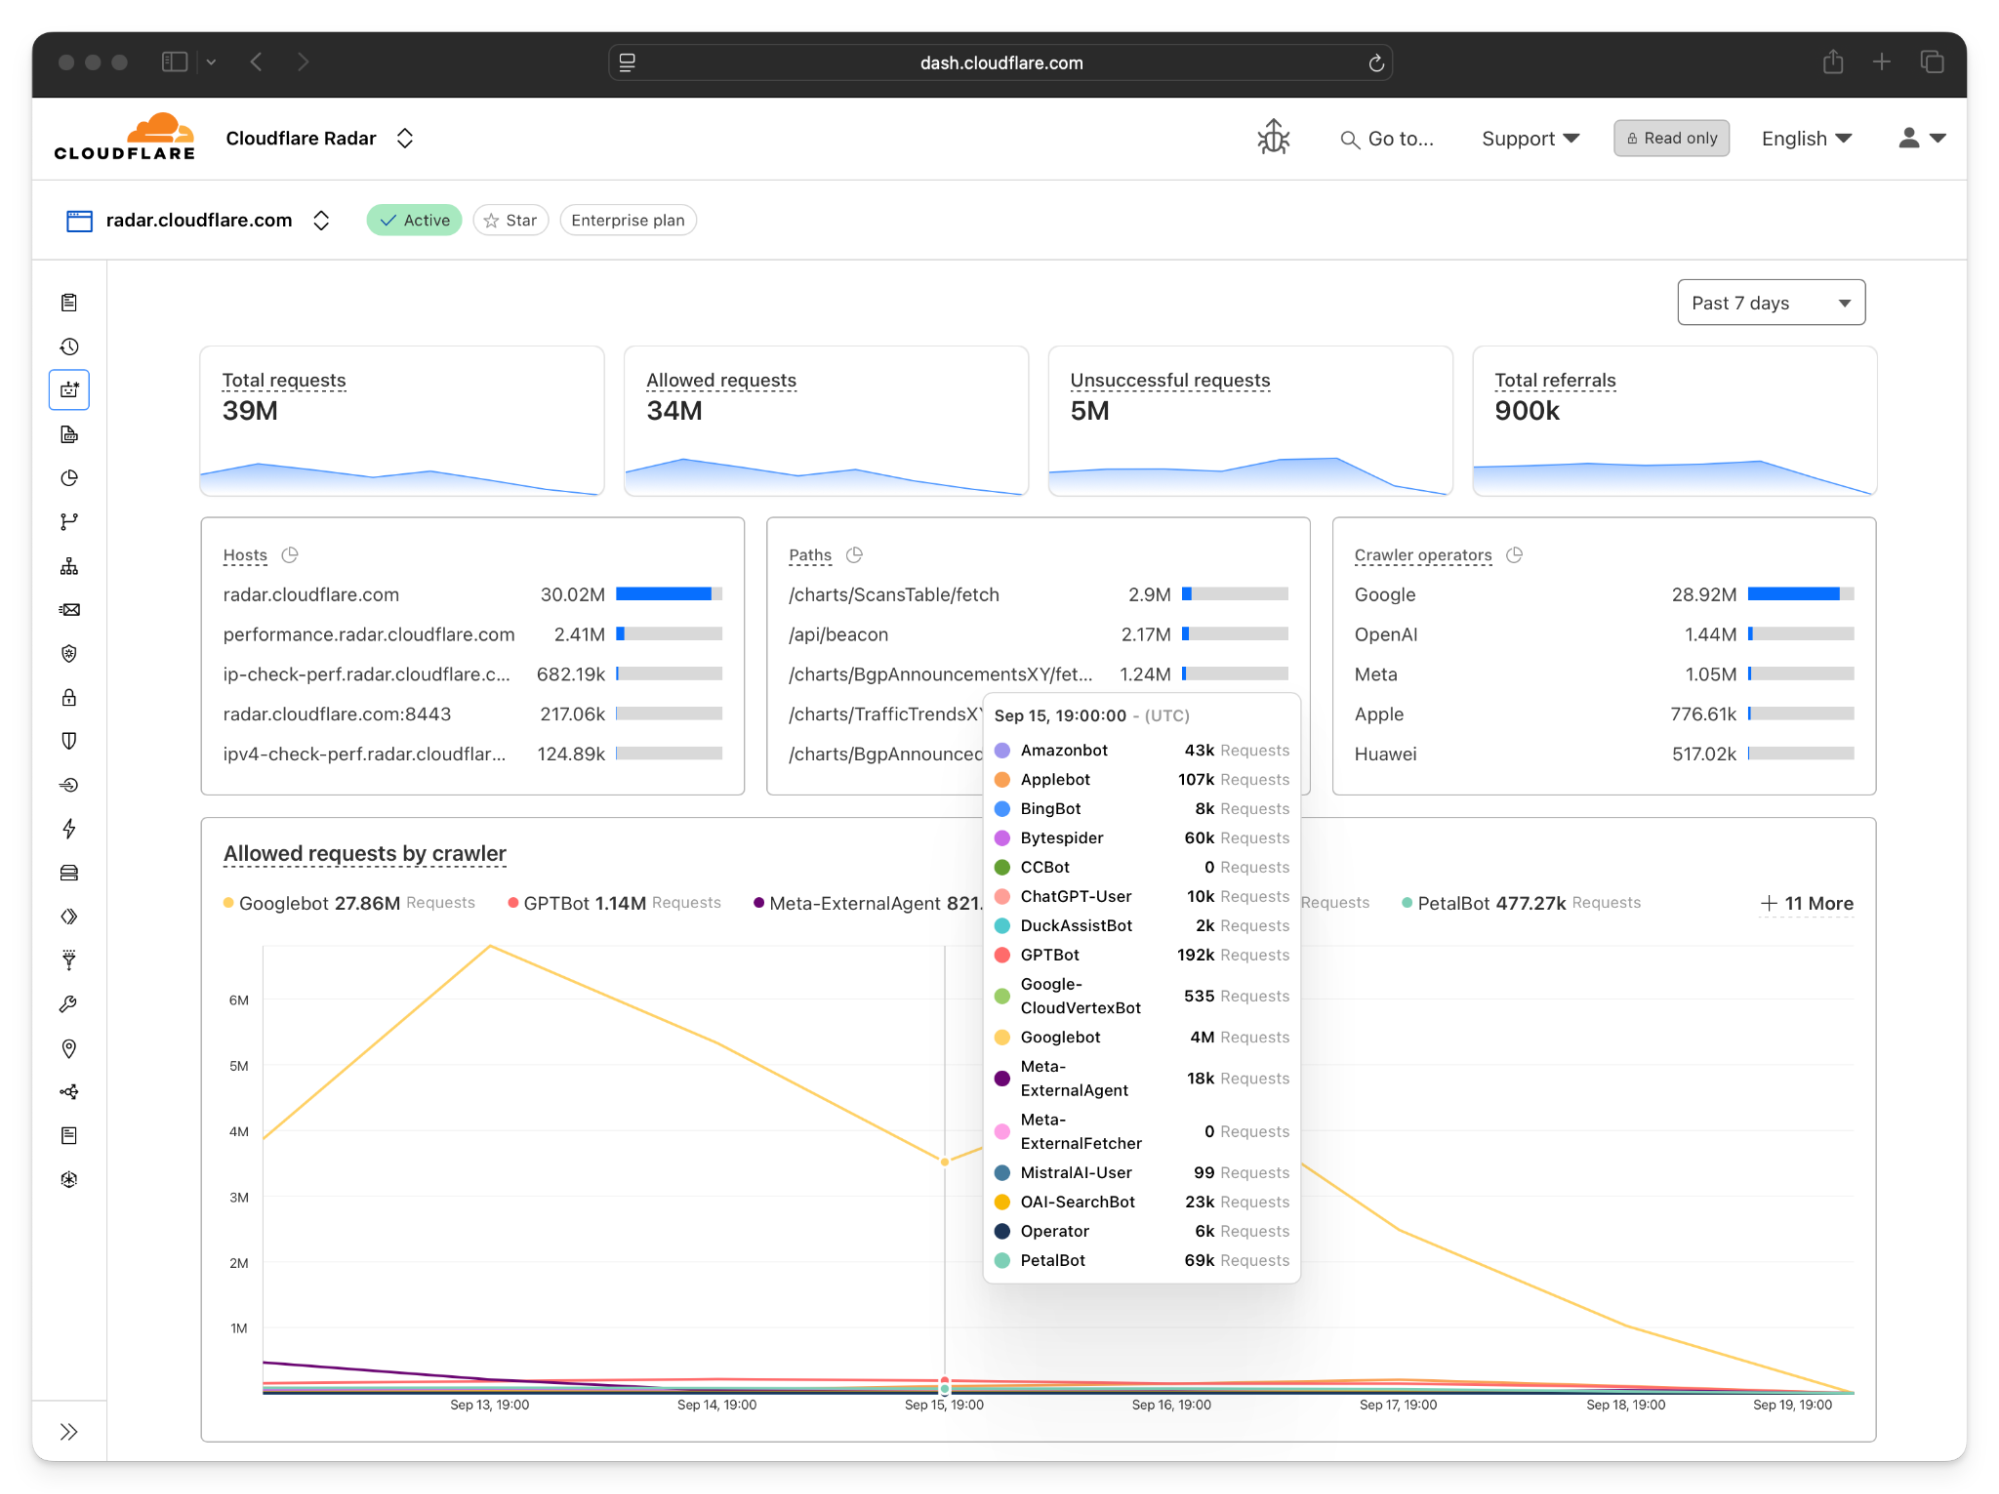Open the user profile menu
The height and width of the screenshot is (1494, 1999).
[x=1920, y=138]
